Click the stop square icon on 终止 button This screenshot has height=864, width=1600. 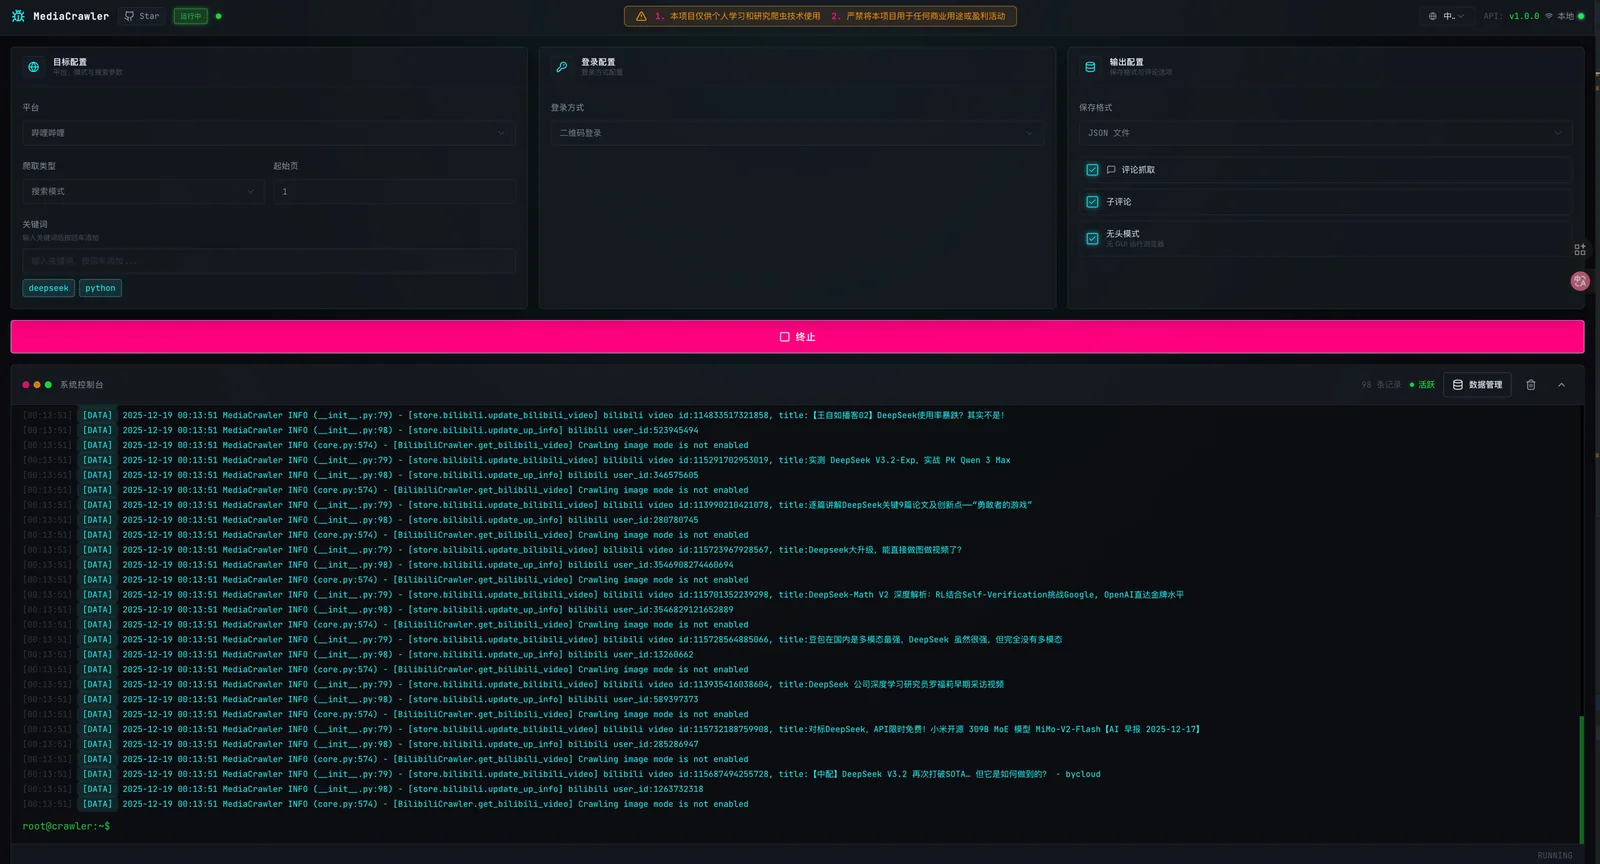785,337
